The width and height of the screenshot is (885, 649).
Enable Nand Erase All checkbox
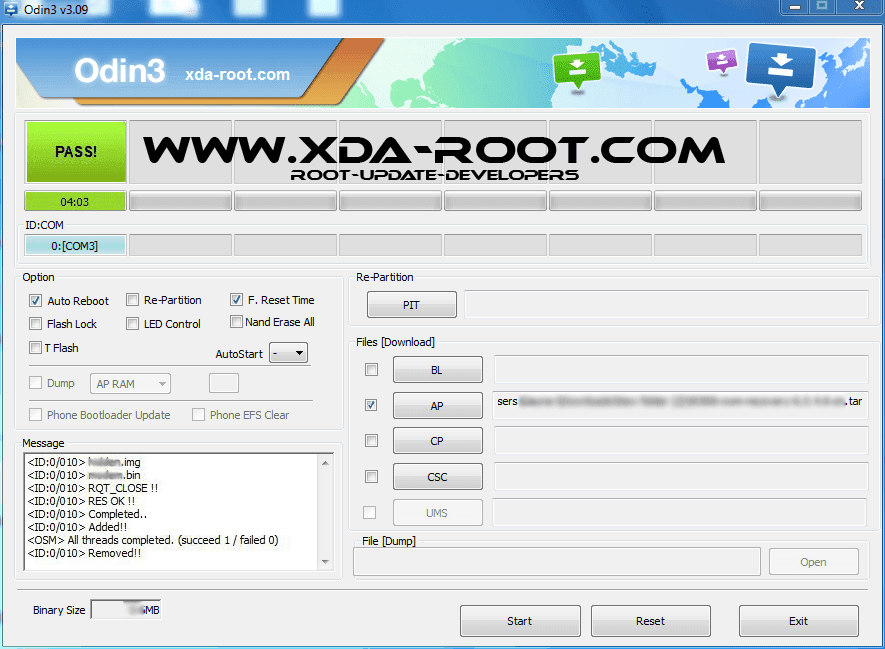(x=236, y=322)
